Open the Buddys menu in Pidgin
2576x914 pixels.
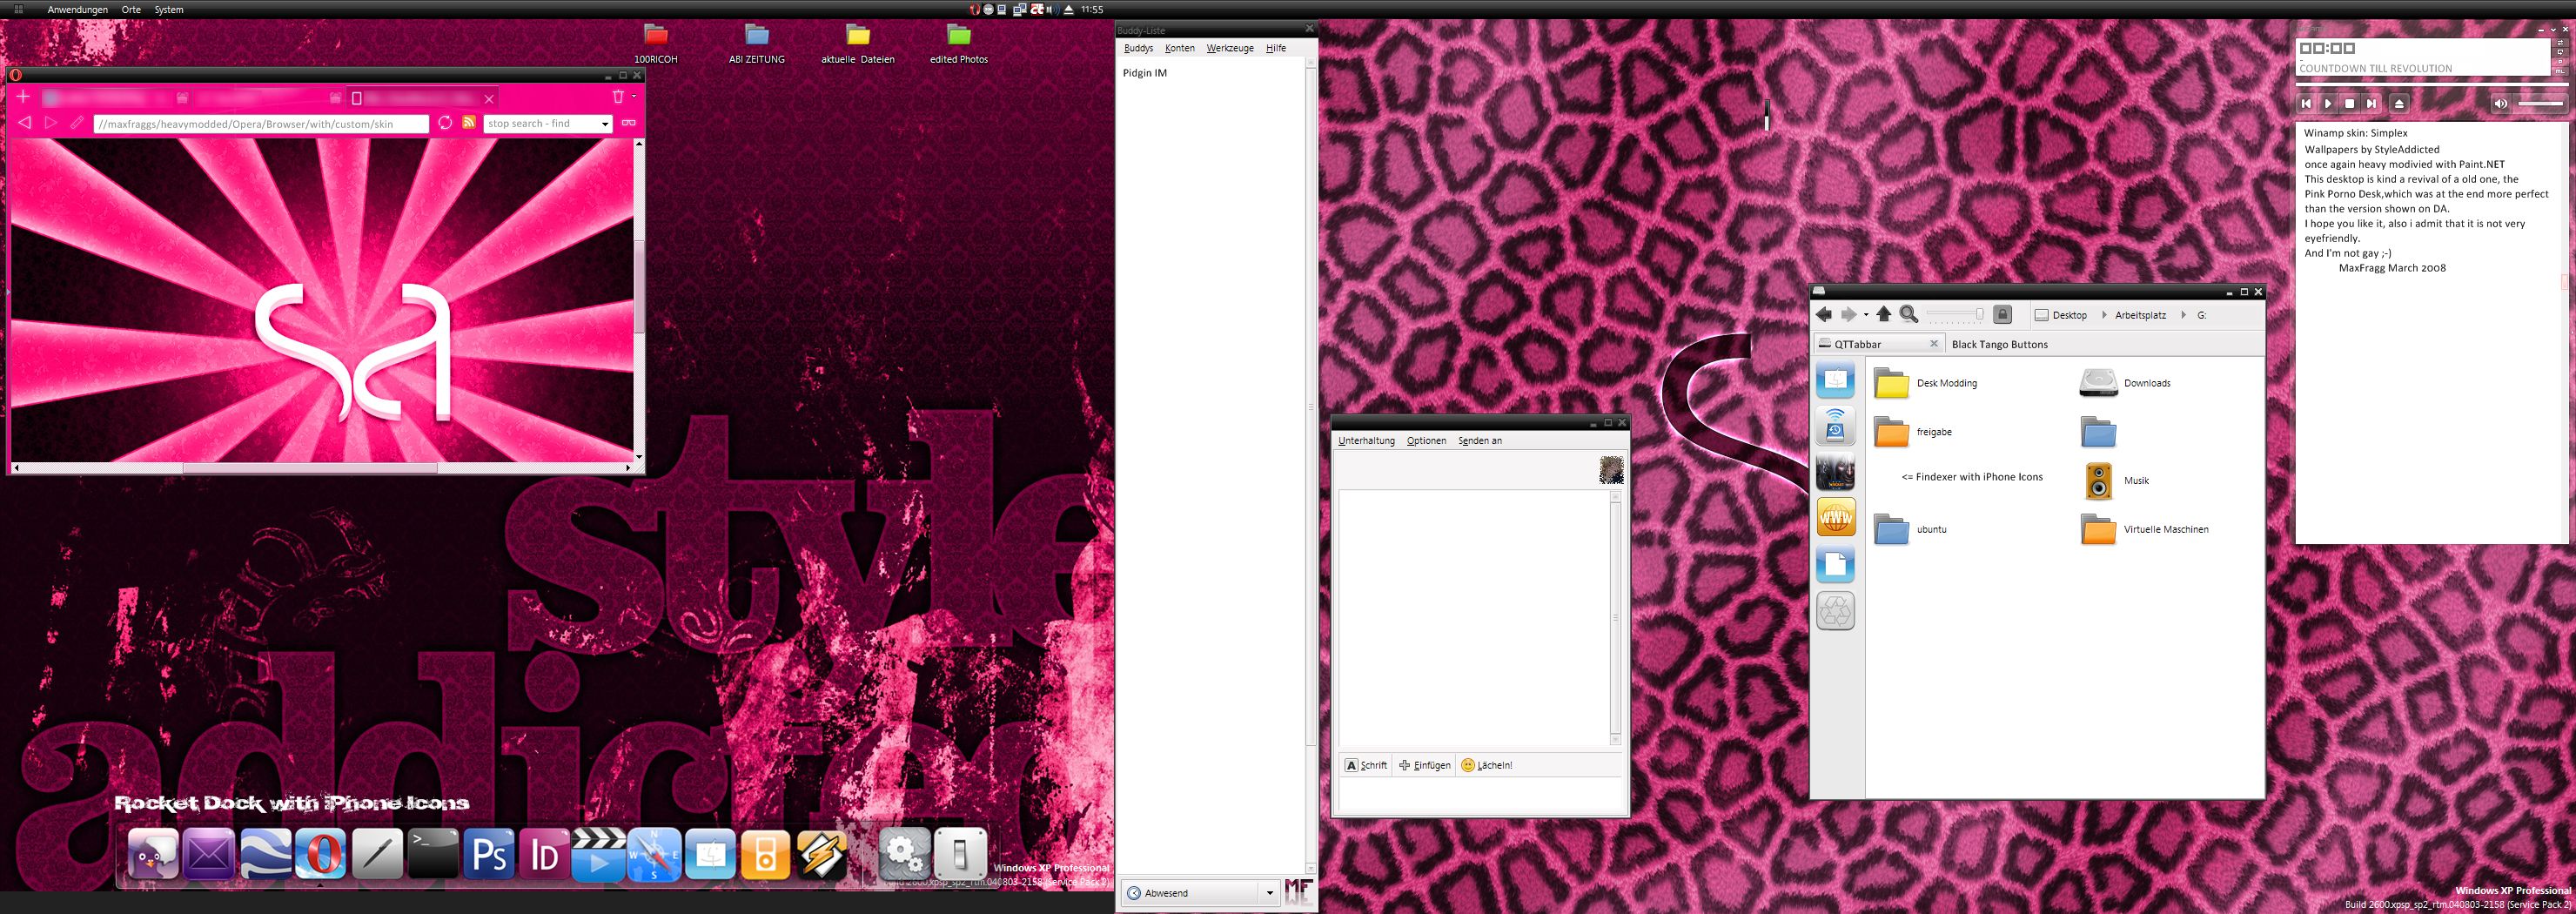coord(1138,48)
